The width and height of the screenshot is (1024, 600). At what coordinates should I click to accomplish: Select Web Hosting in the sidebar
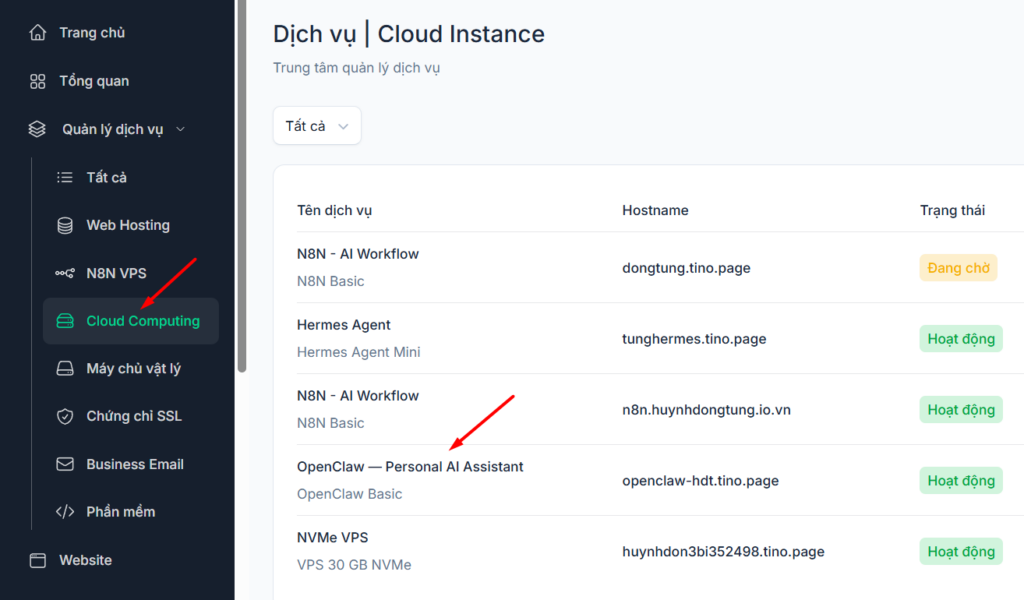pyautogui.click(x=128, y=225)
